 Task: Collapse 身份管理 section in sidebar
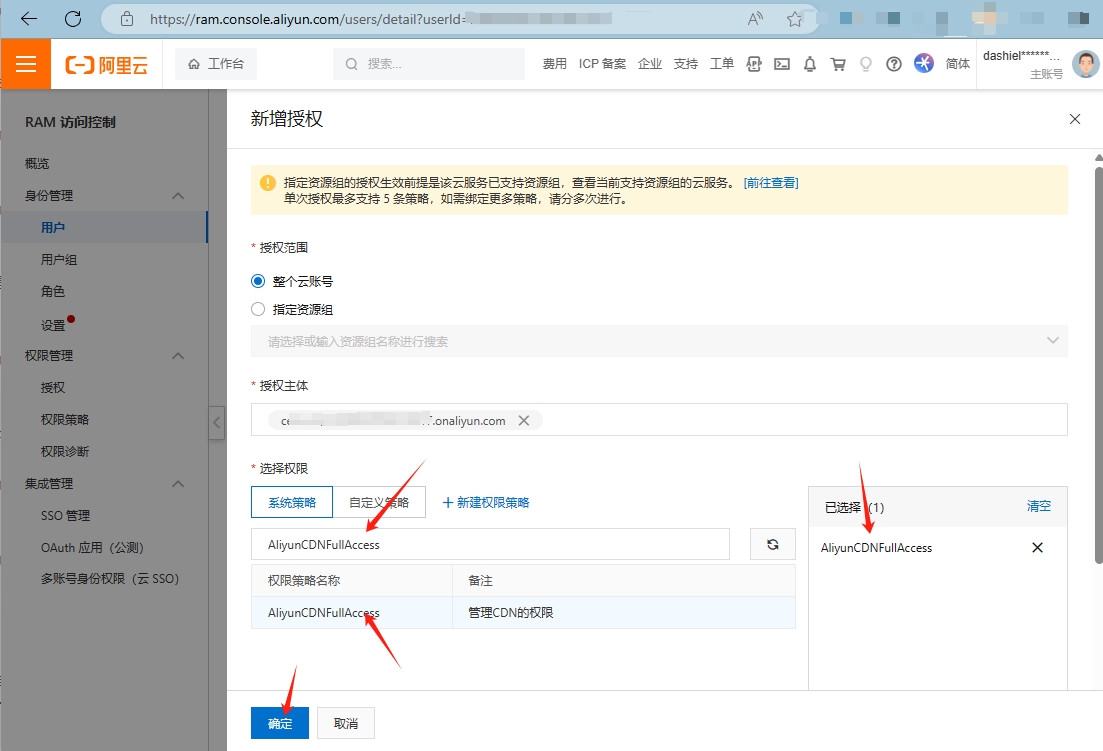click(178, 196)
